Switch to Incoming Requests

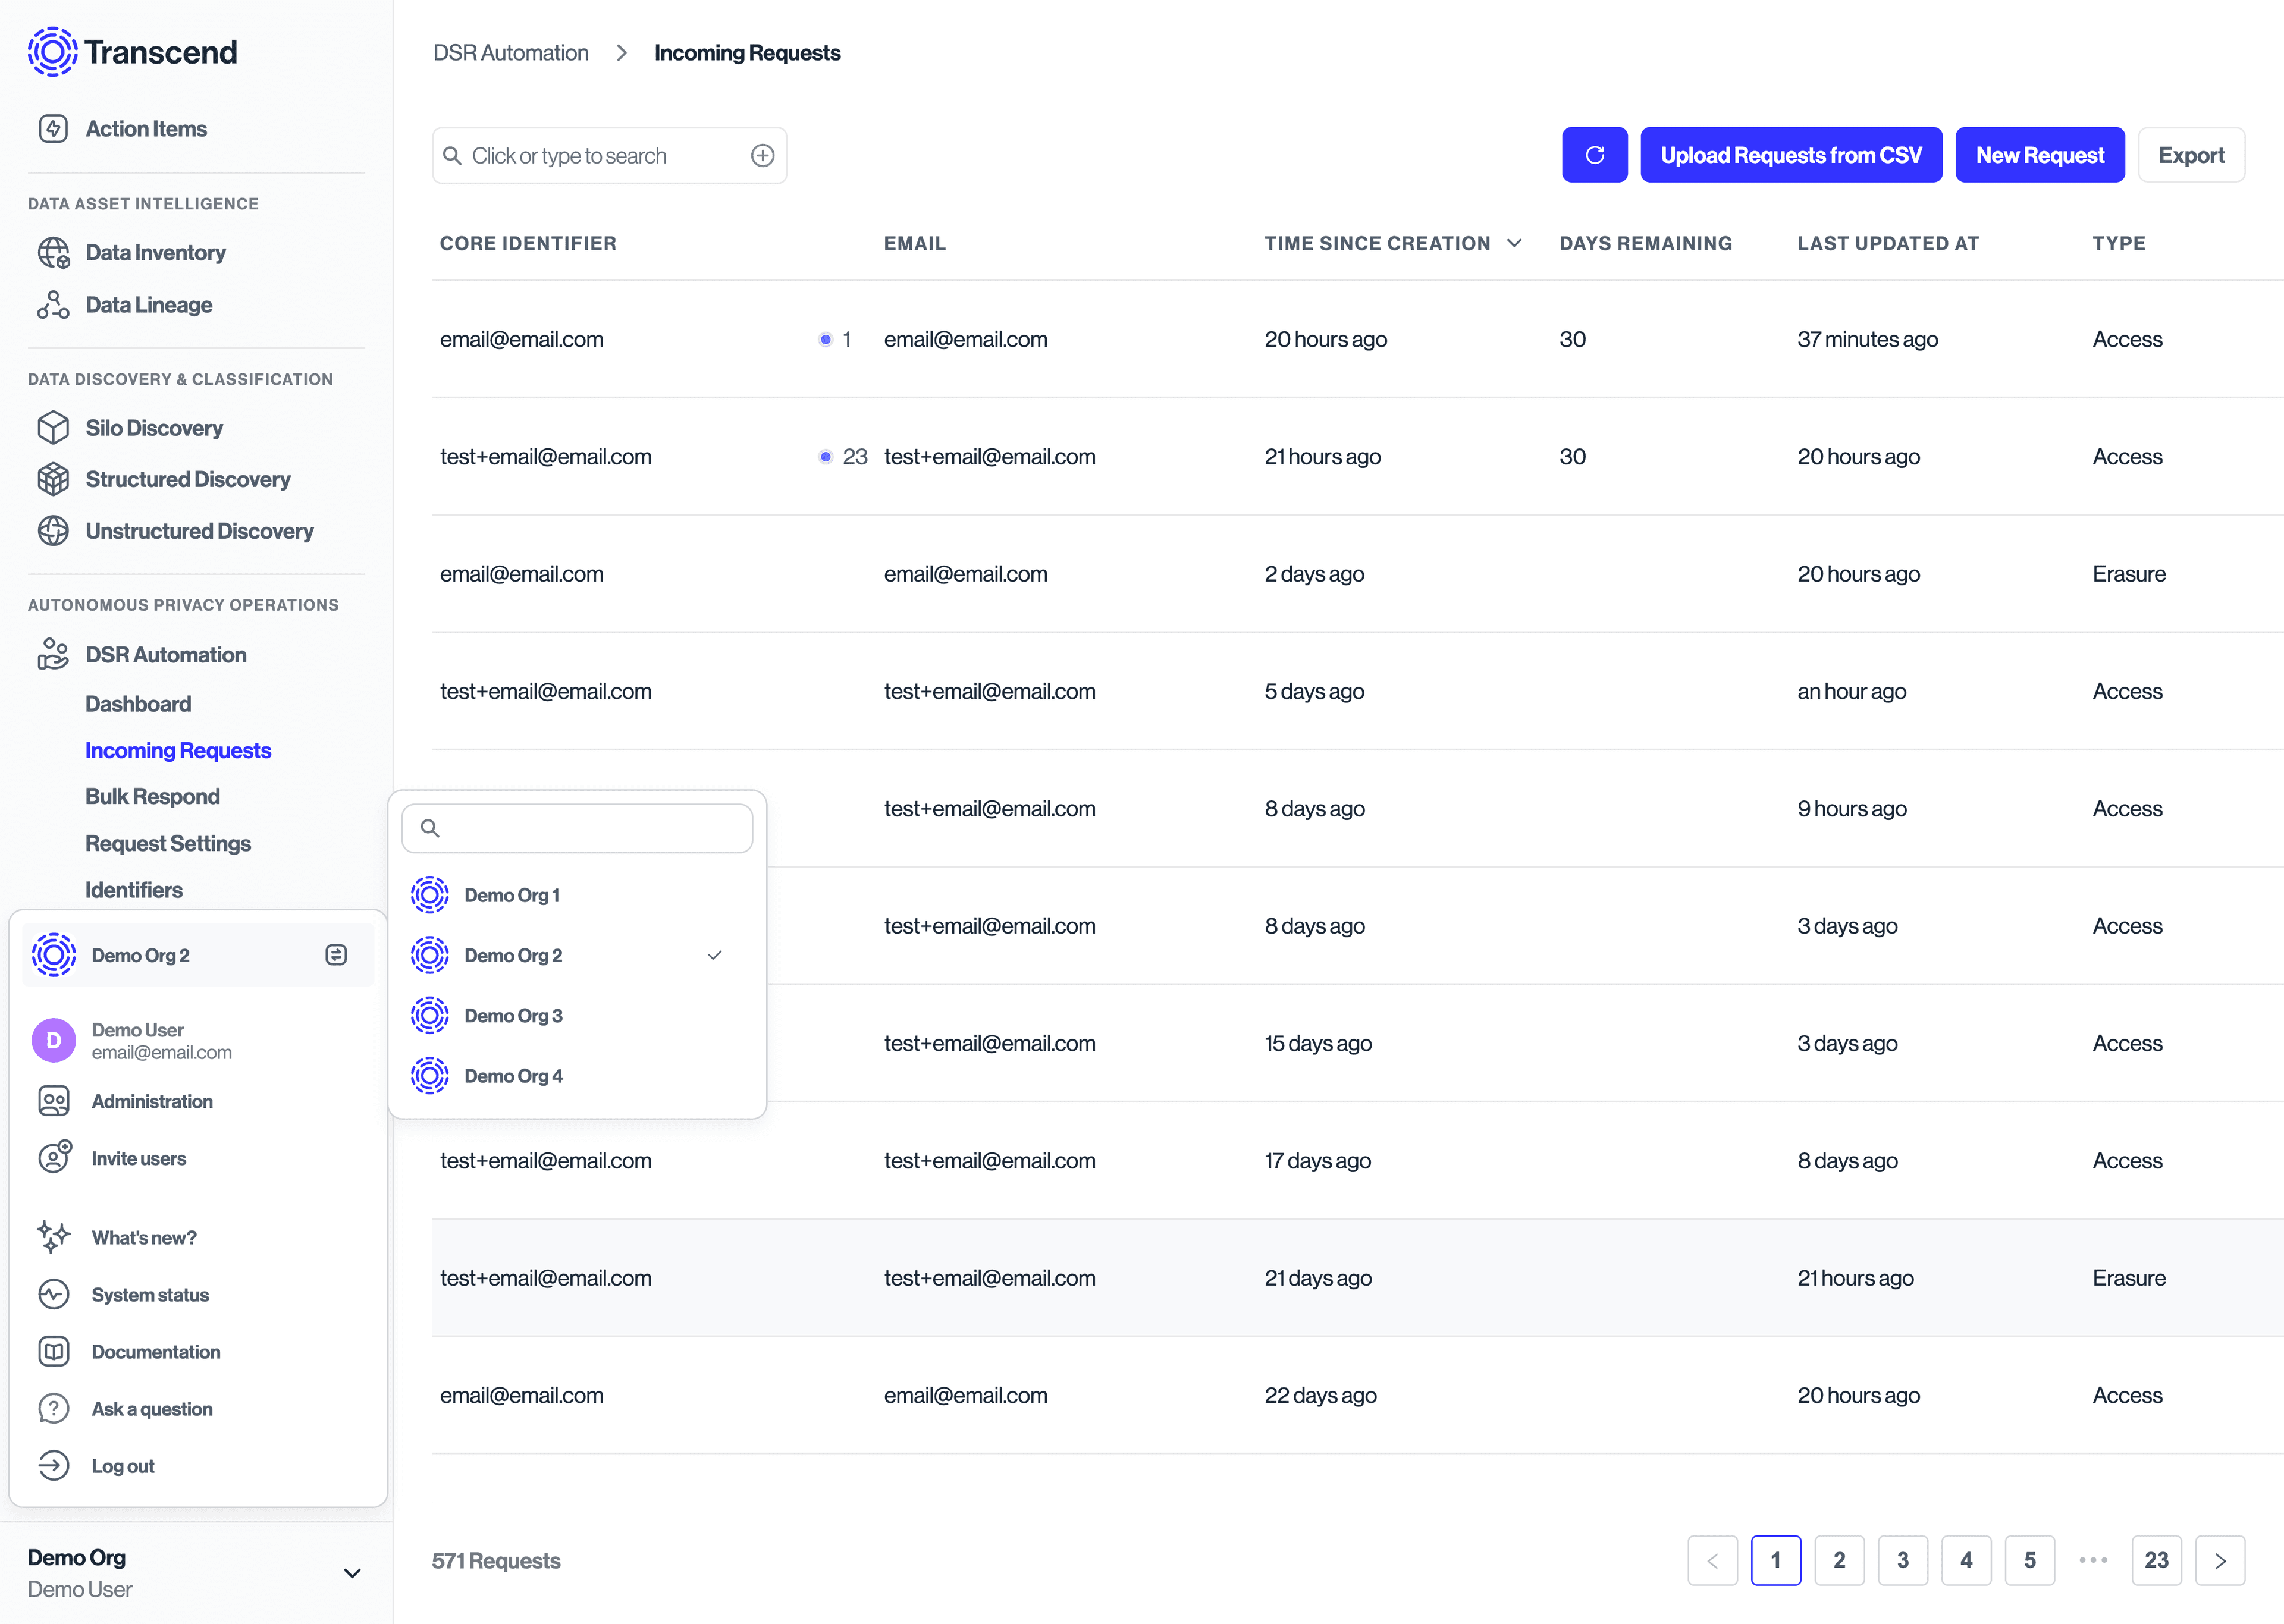coord(177,750)
